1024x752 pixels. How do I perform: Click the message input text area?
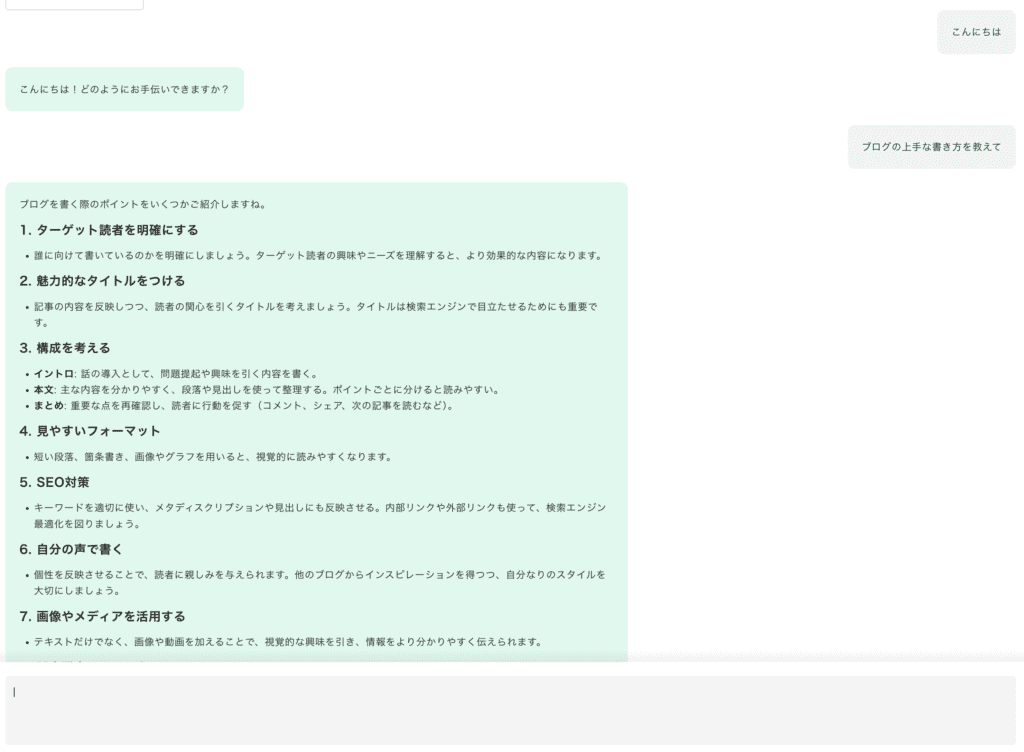point(510,709)
